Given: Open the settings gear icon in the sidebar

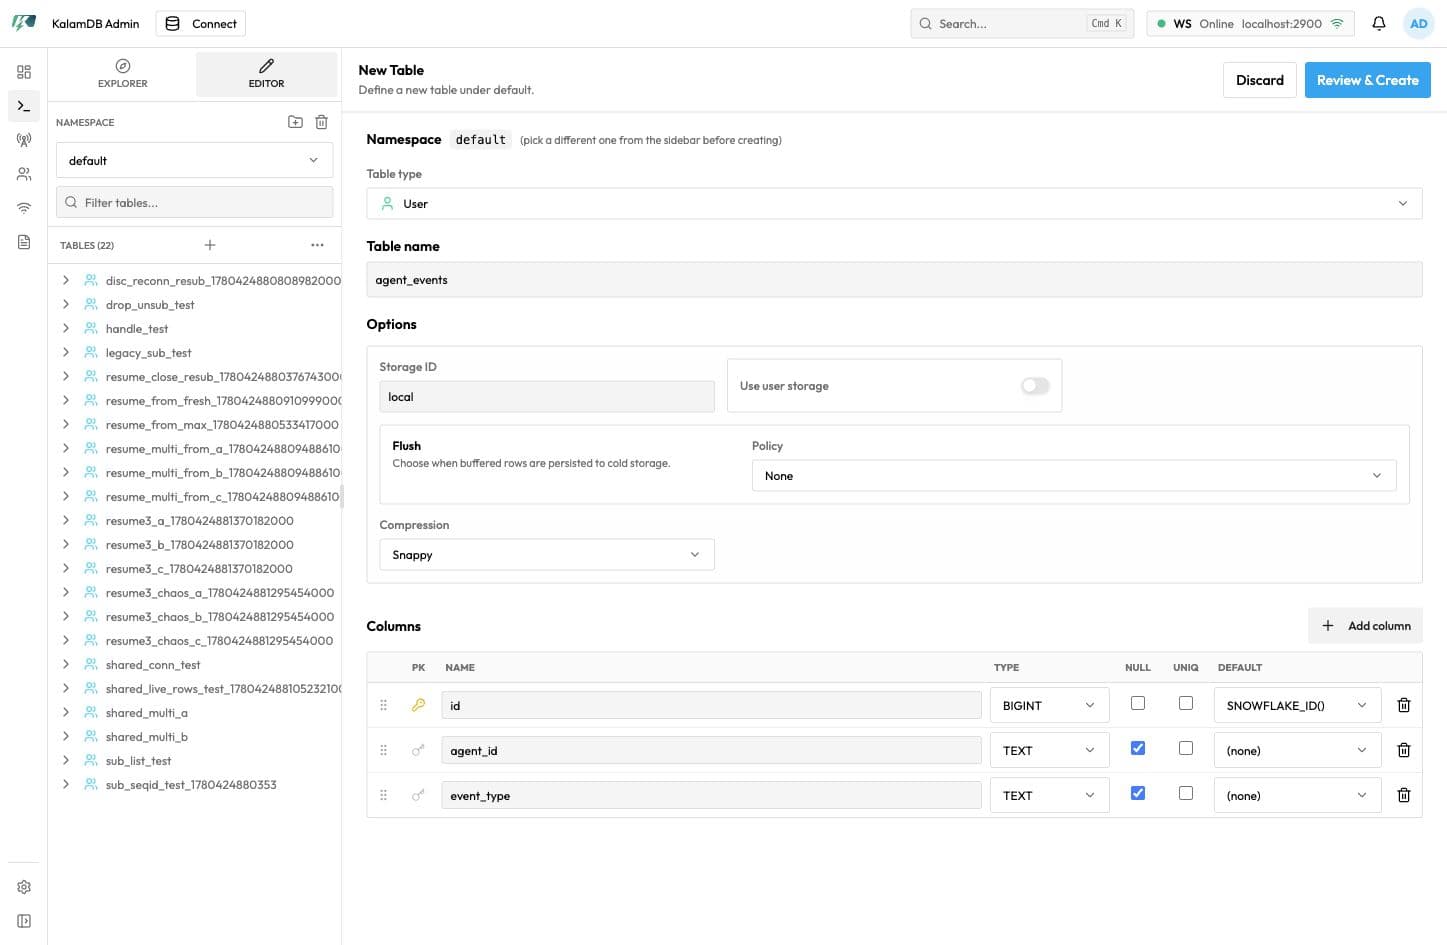Looking at the screenshot, I should pos(24,887).
